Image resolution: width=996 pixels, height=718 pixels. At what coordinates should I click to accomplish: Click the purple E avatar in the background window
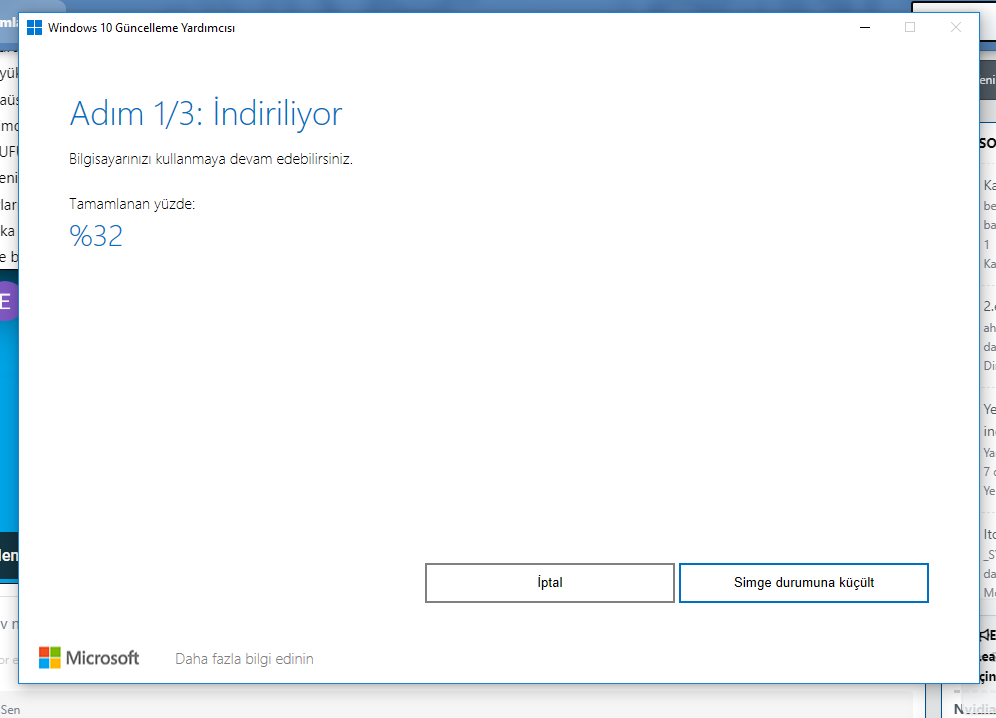[x=6, y=301]
